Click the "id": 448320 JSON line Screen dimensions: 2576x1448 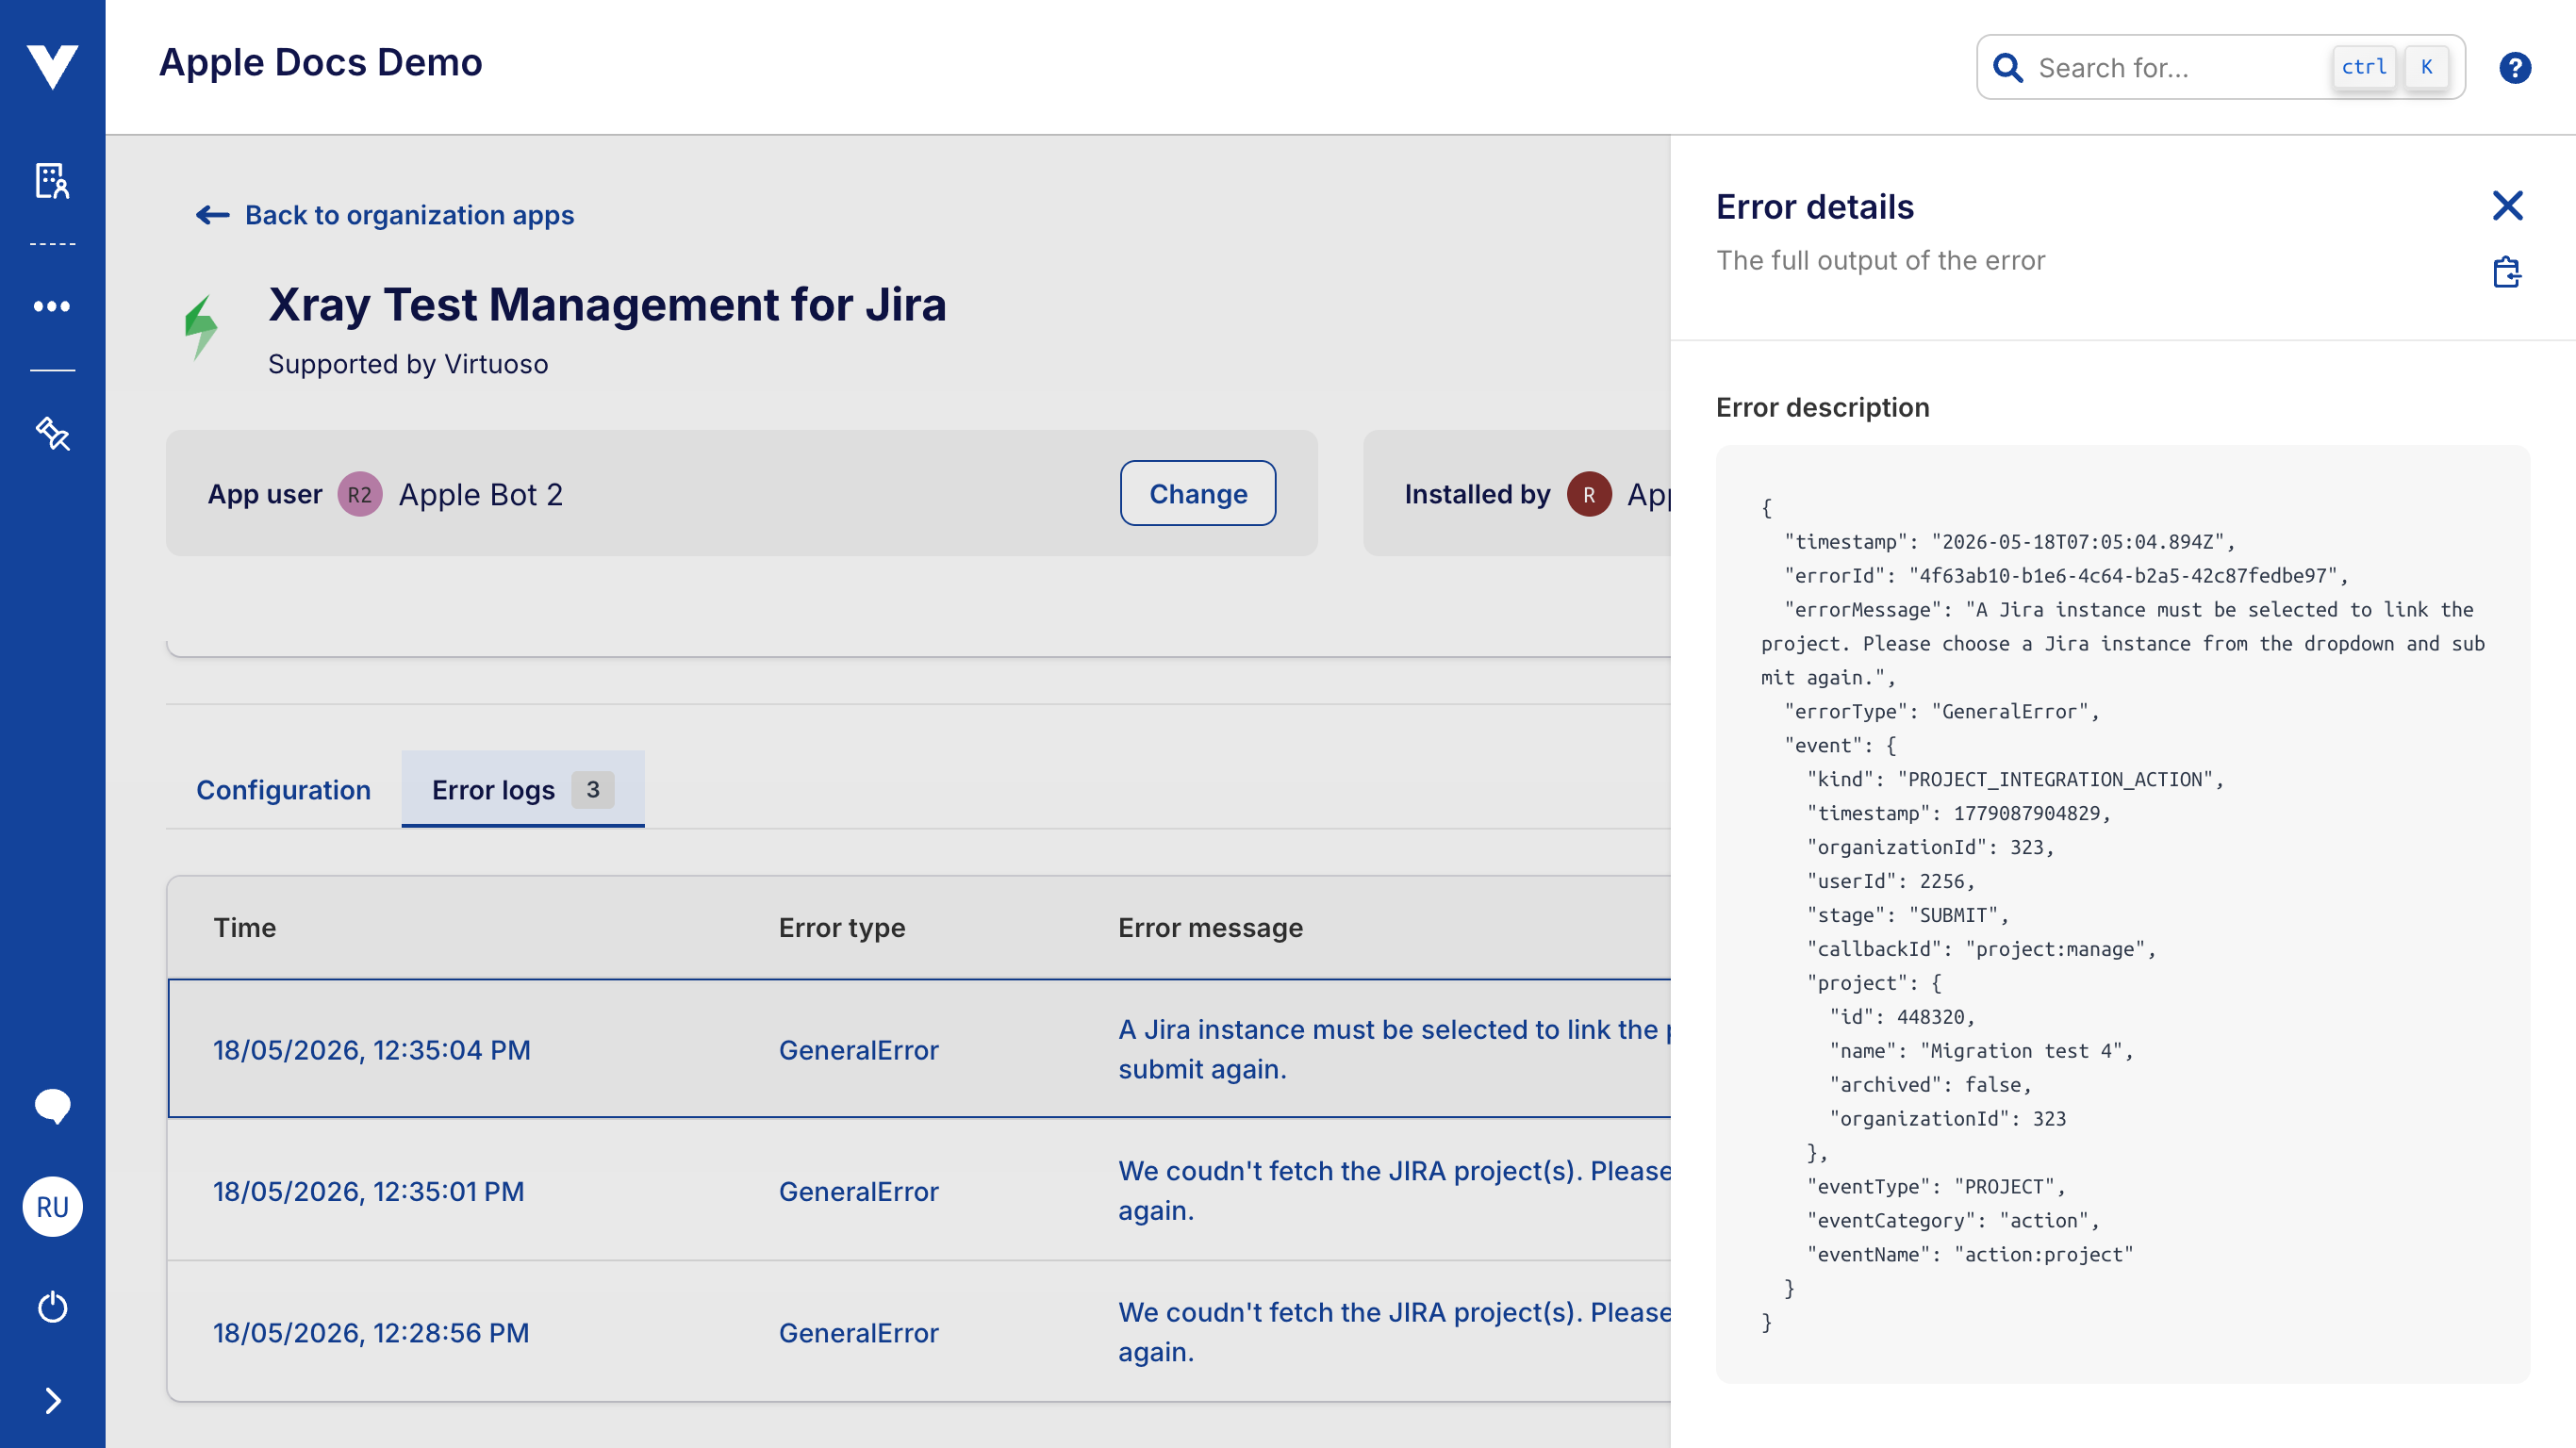click(1902, 1017)
